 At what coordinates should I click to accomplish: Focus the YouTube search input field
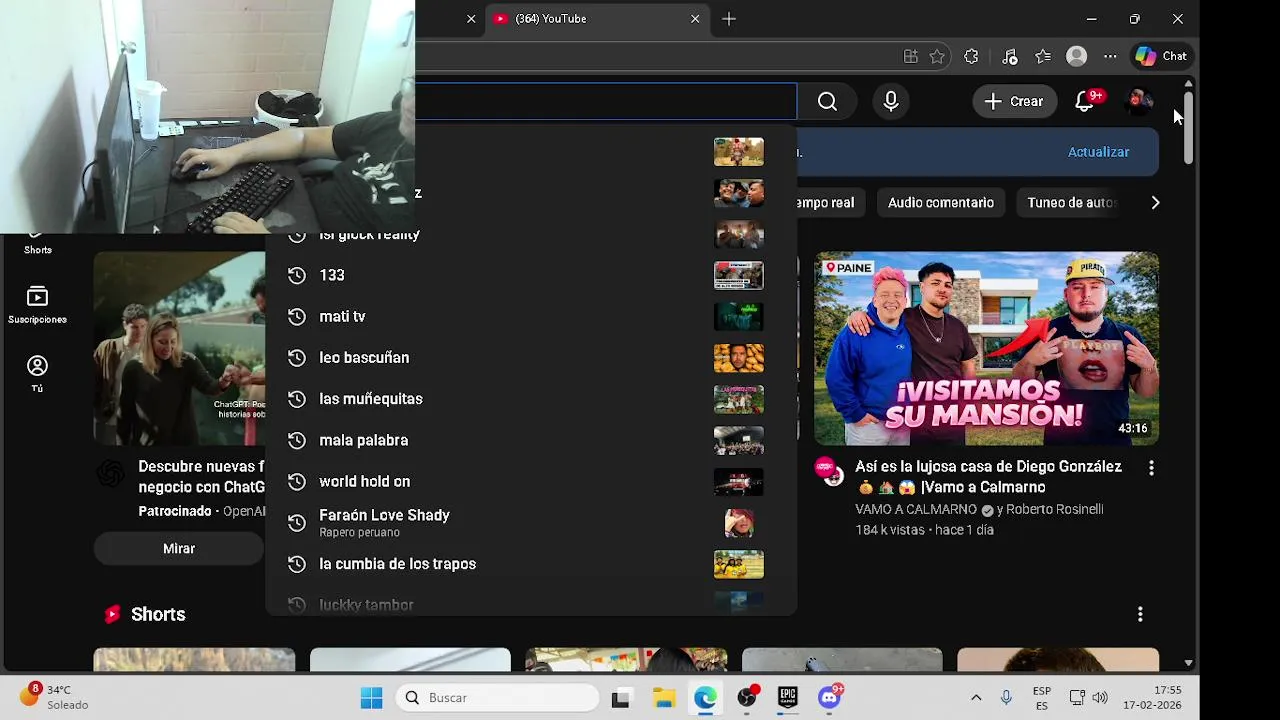pos(606,101)
